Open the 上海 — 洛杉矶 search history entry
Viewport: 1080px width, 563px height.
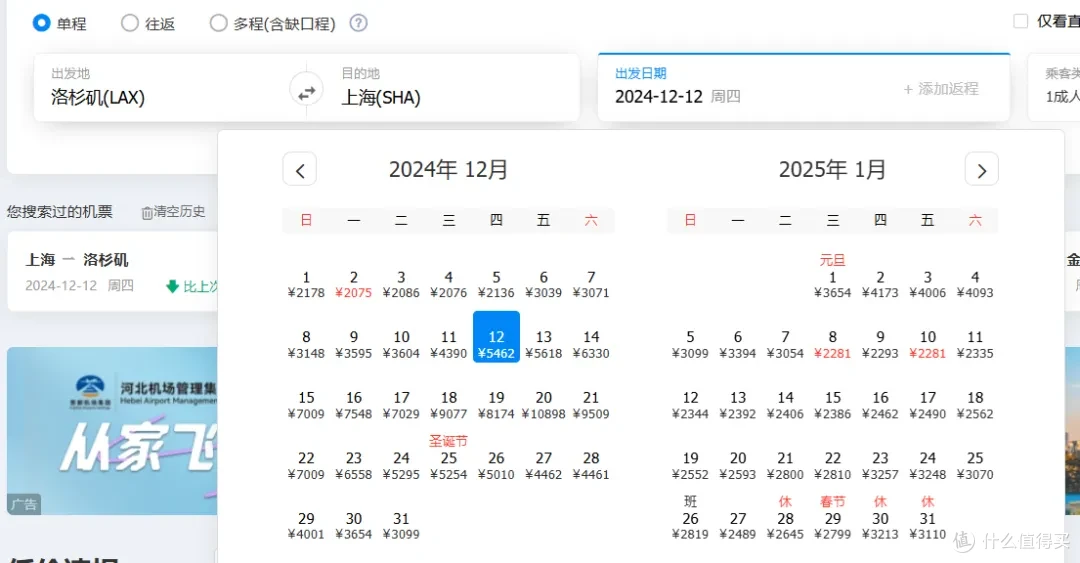112,272
